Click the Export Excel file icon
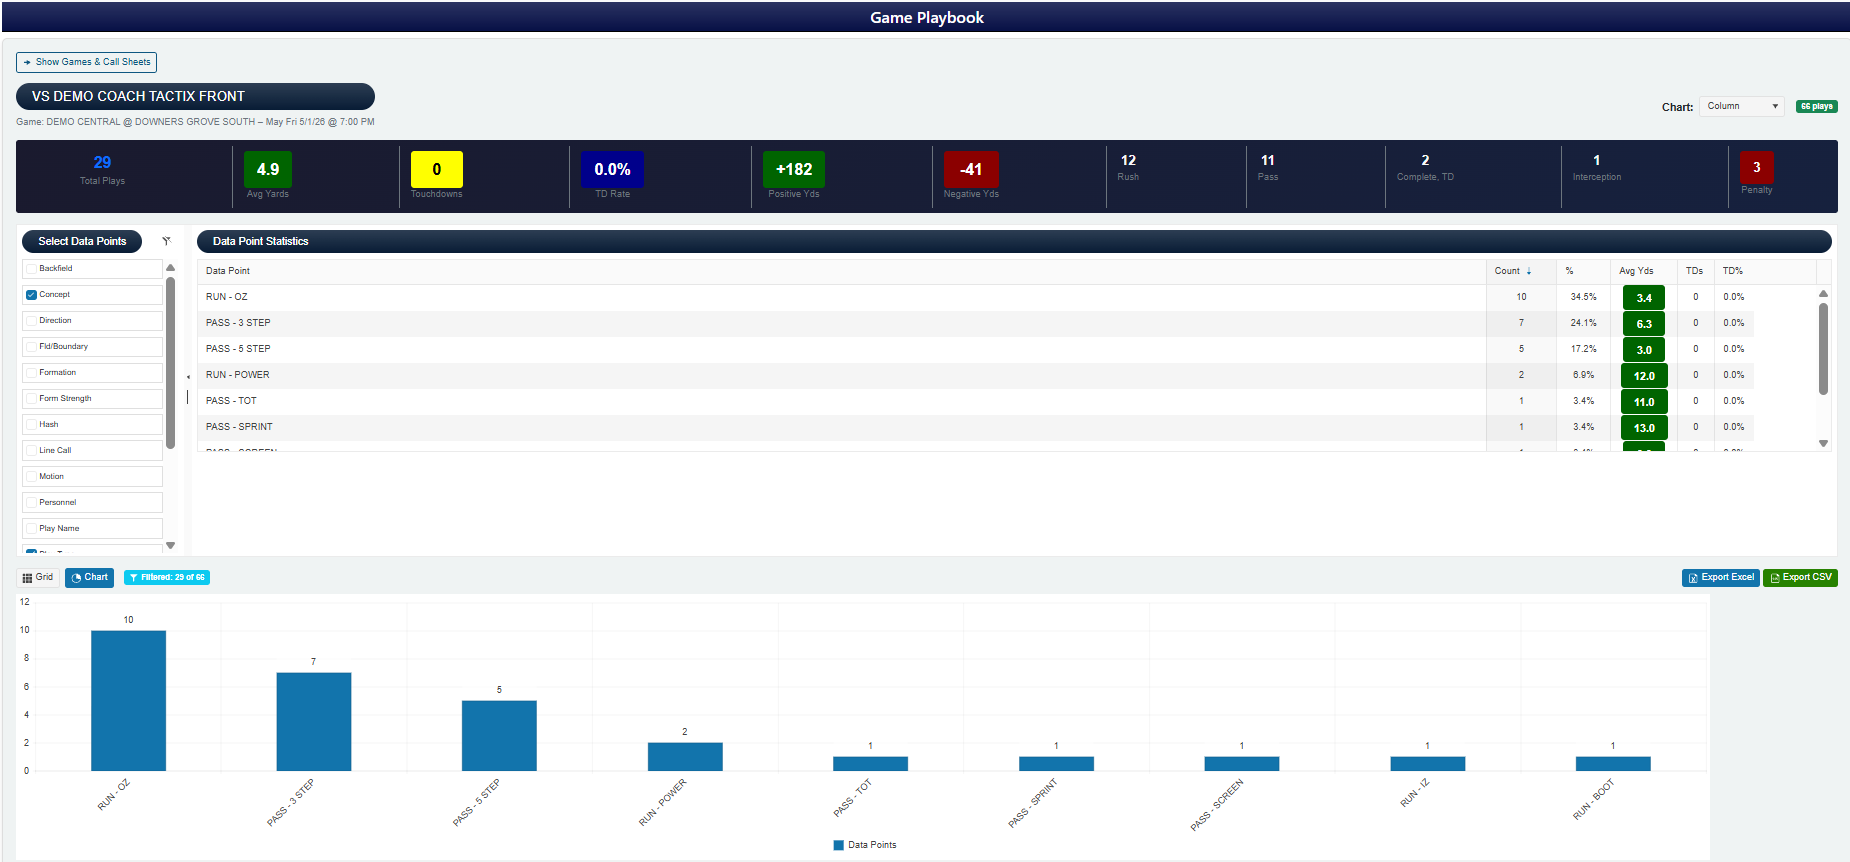The width and height of the screenshot is (1850, 862). click(x=1693, y=578)
